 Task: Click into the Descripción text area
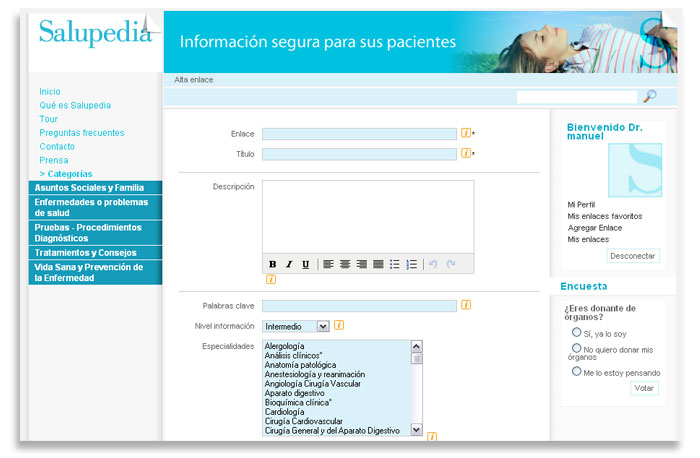368,217
